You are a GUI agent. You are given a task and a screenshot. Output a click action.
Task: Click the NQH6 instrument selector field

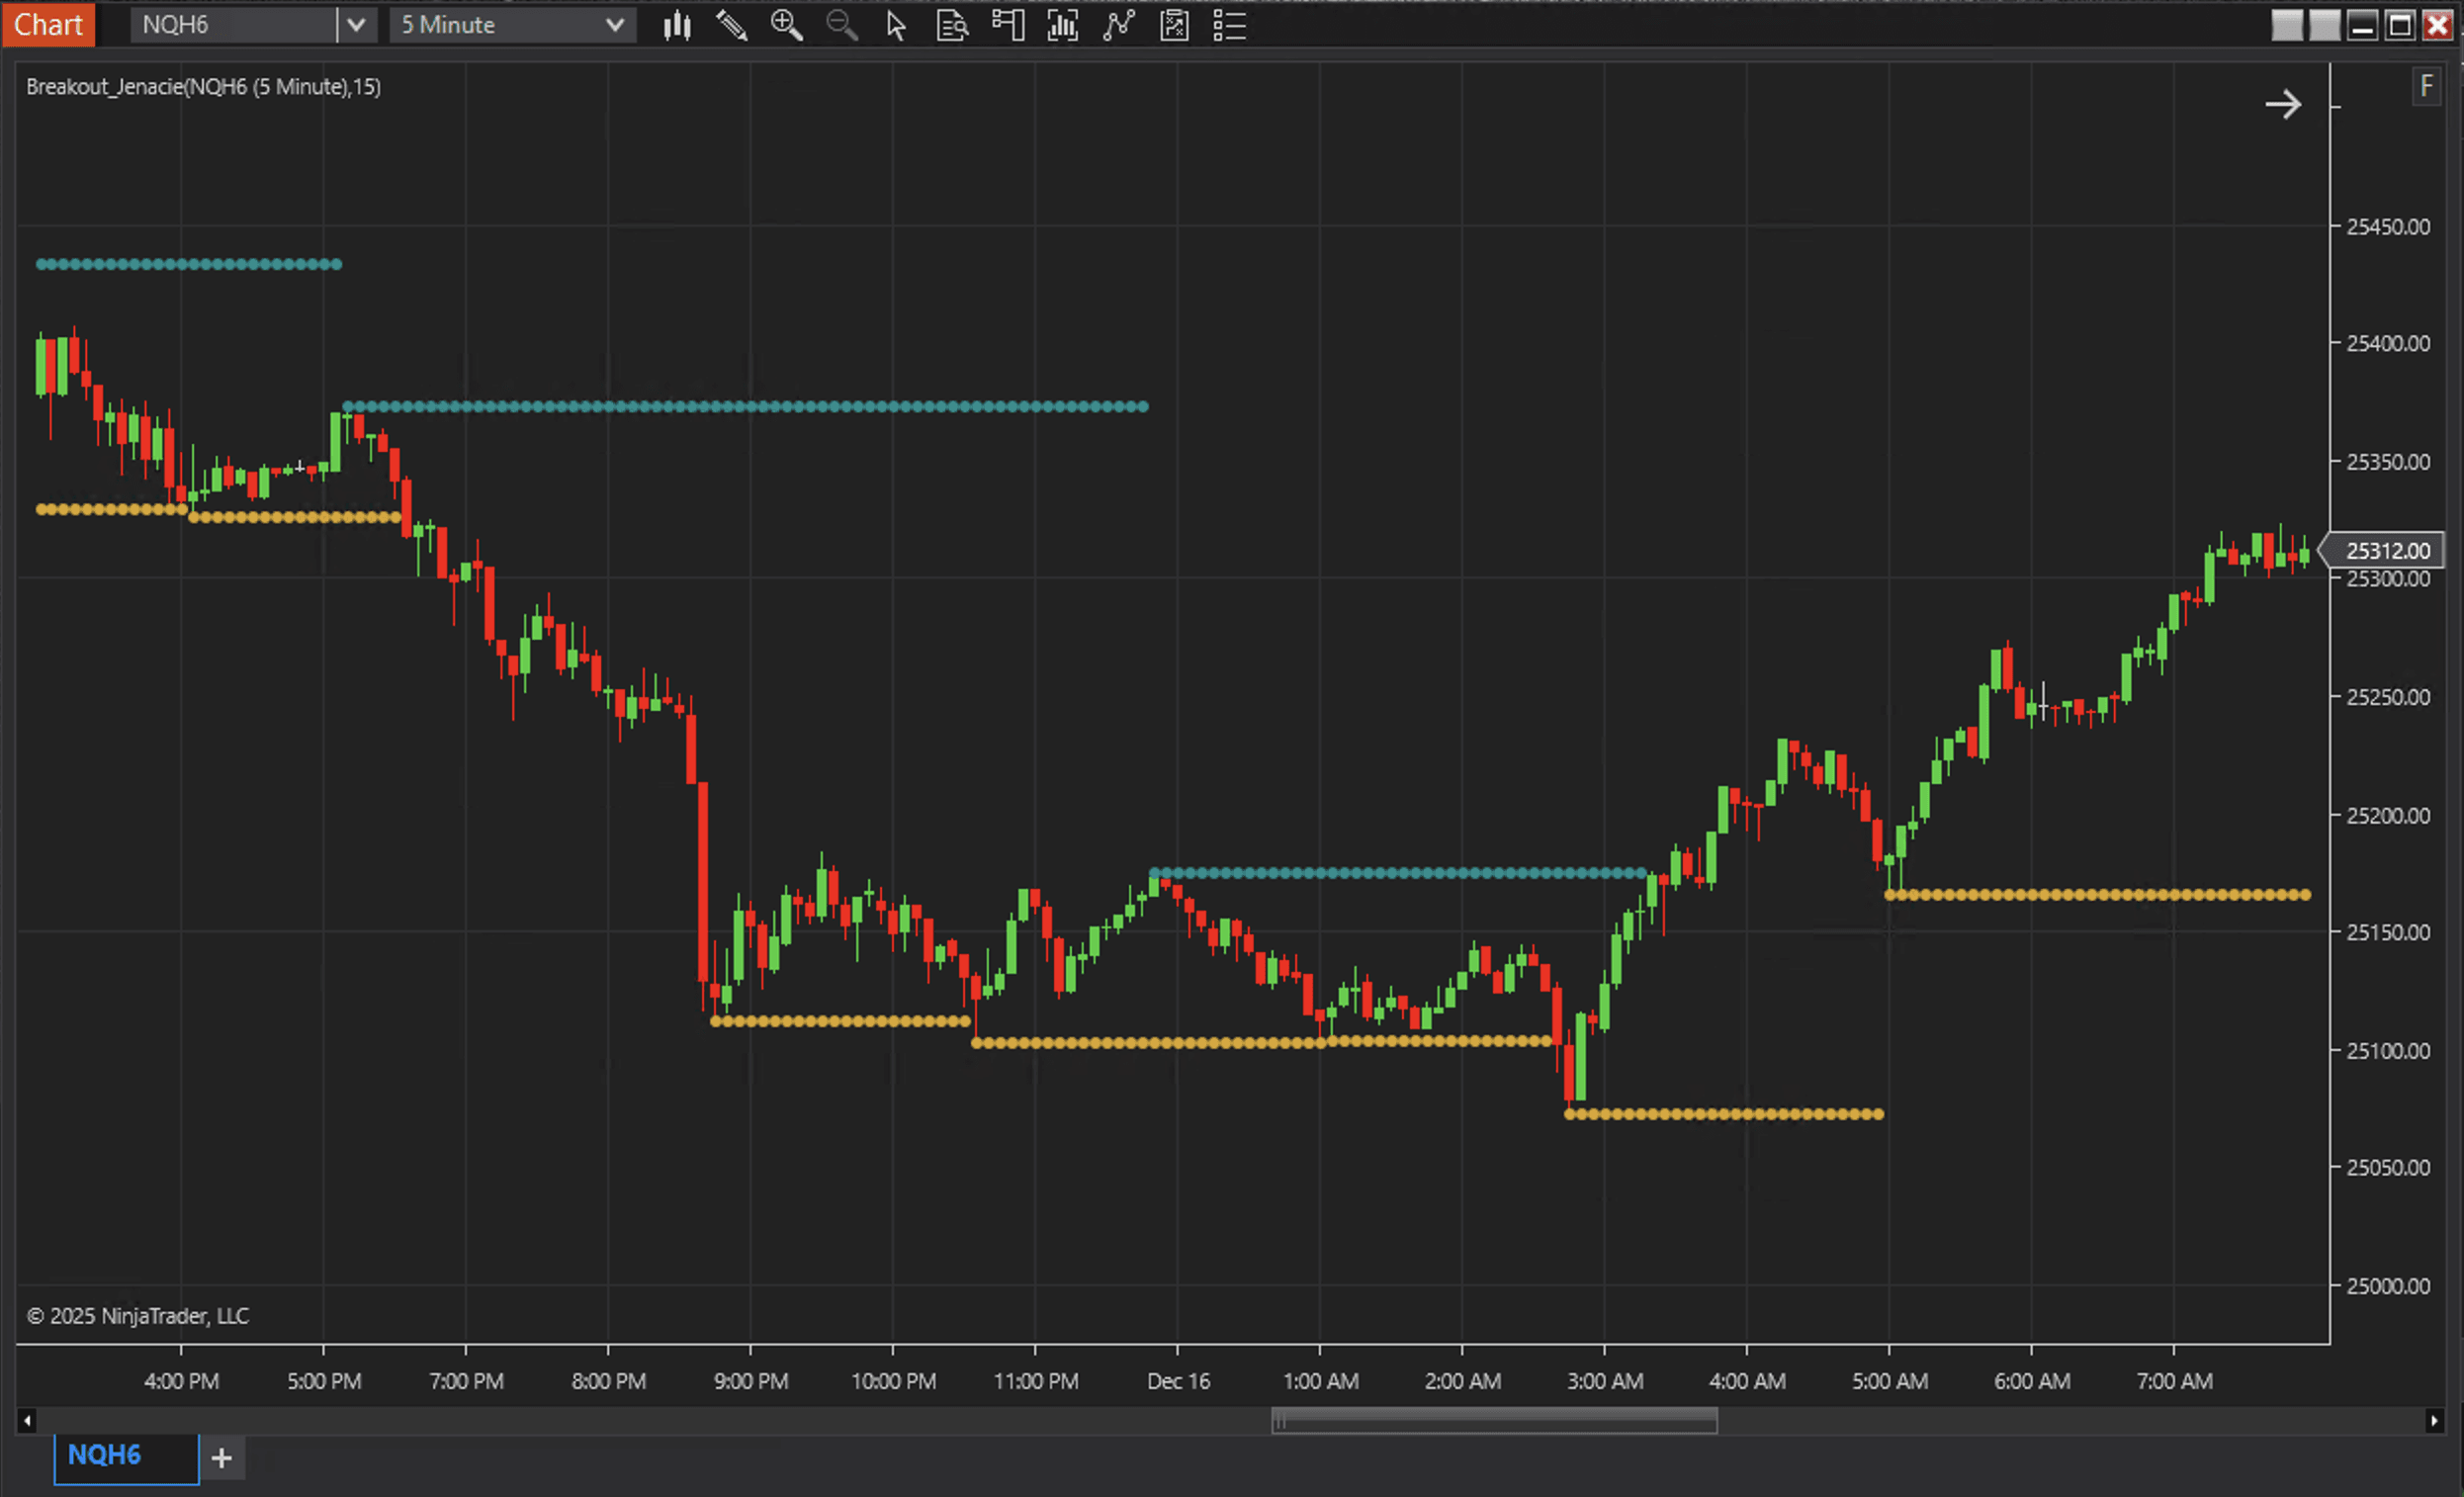click(233, 26)
